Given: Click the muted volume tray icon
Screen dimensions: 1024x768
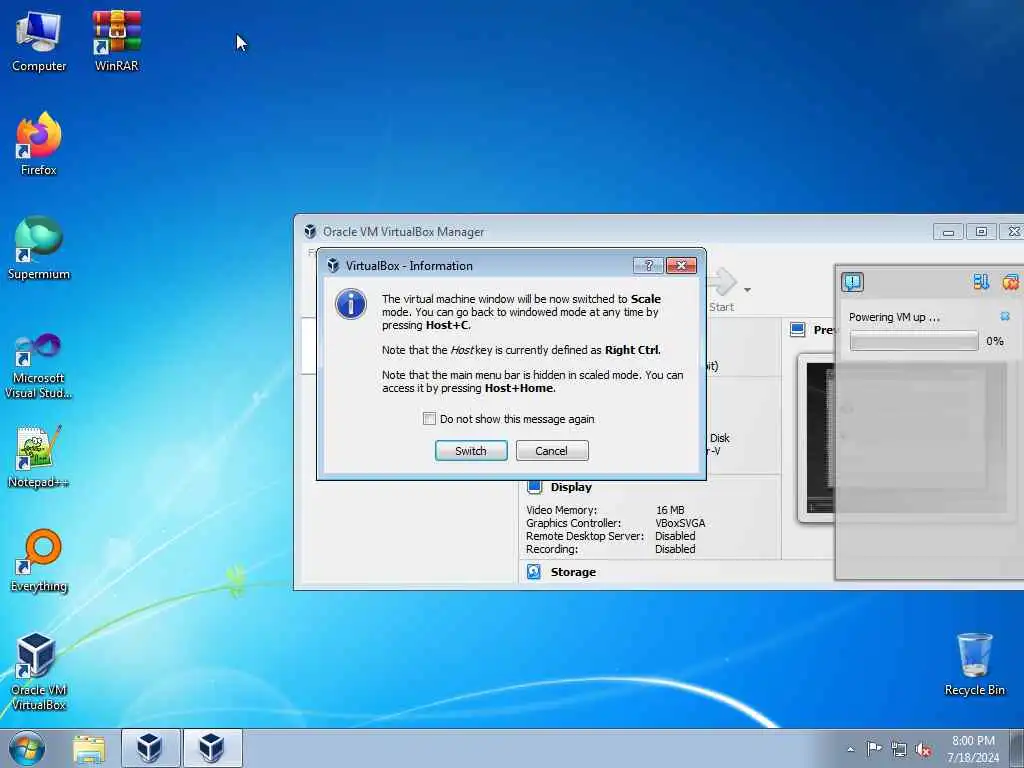Looking at the screenshot, I should tap(923, 750).
